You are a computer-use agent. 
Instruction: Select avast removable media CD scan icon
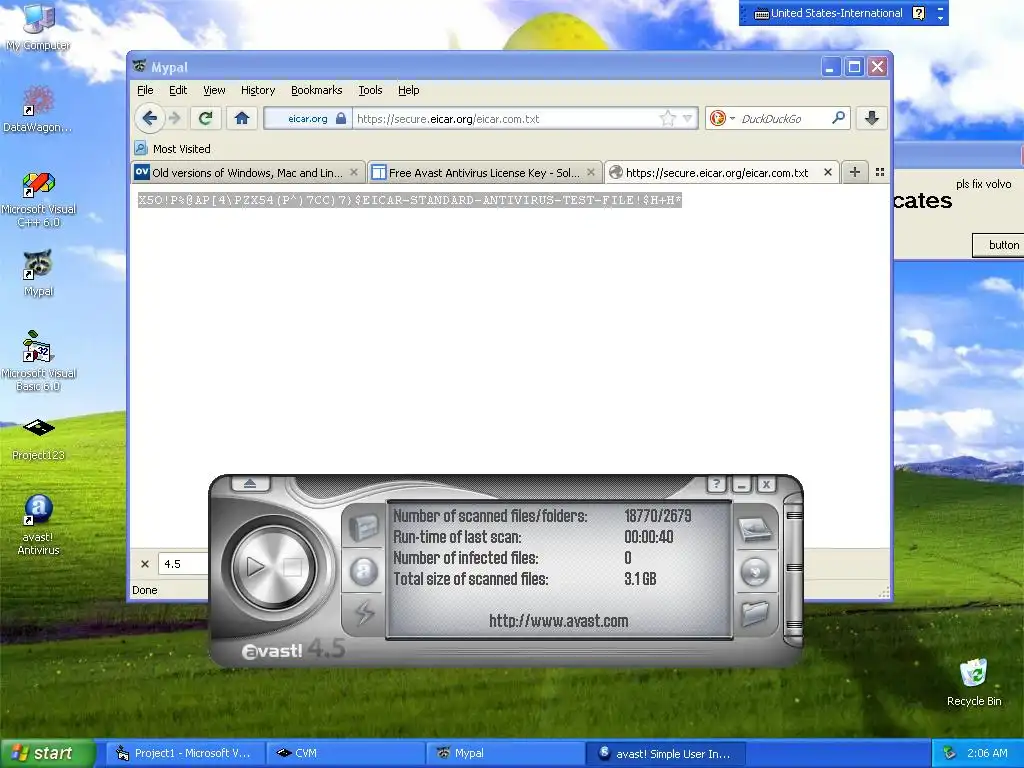(755, 571)
